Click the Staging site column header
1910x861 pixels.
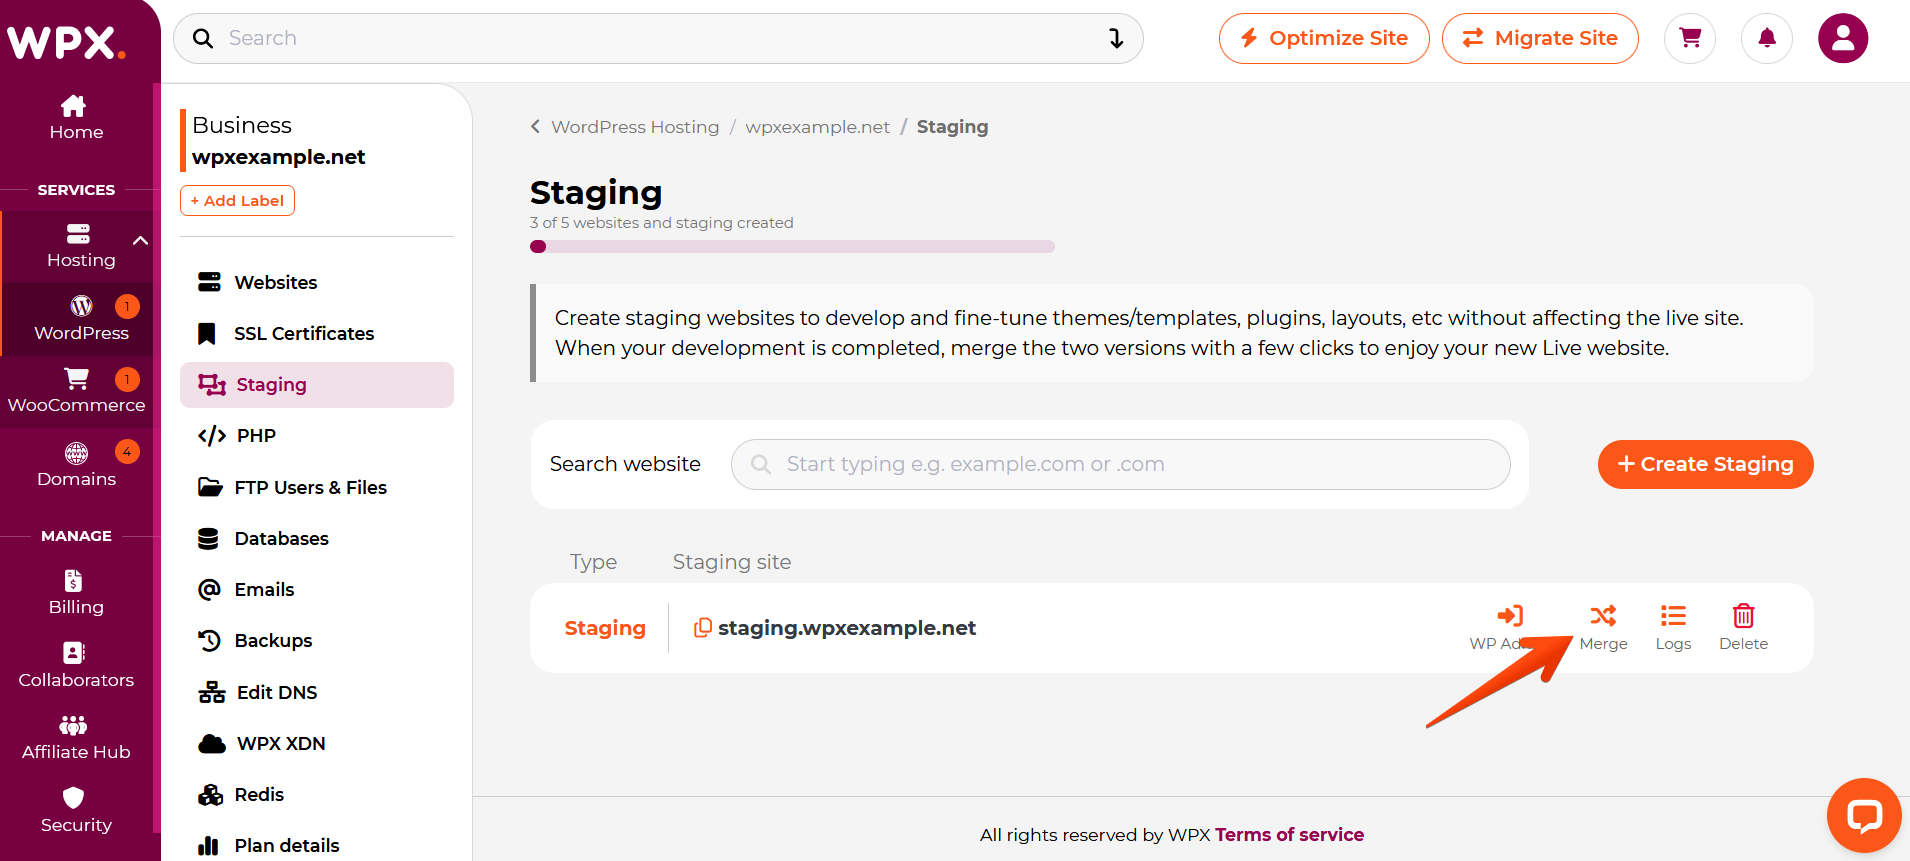pos(732,562)
